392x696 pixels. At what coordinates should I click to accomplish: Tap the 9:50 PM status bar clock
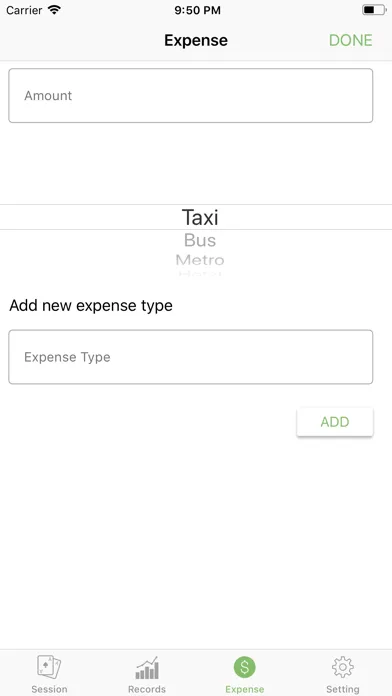tap(197, 11)
